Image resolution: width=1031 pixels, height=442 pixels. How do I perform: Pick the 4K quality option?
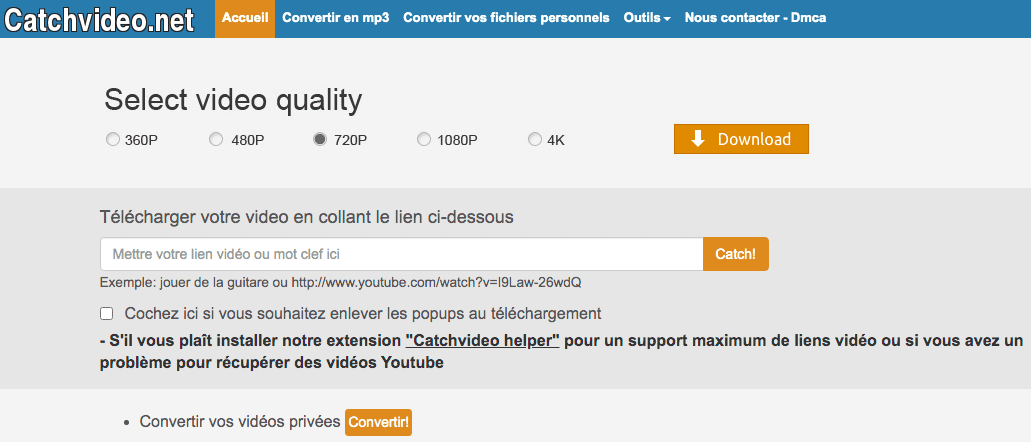[x=535, y=140]
